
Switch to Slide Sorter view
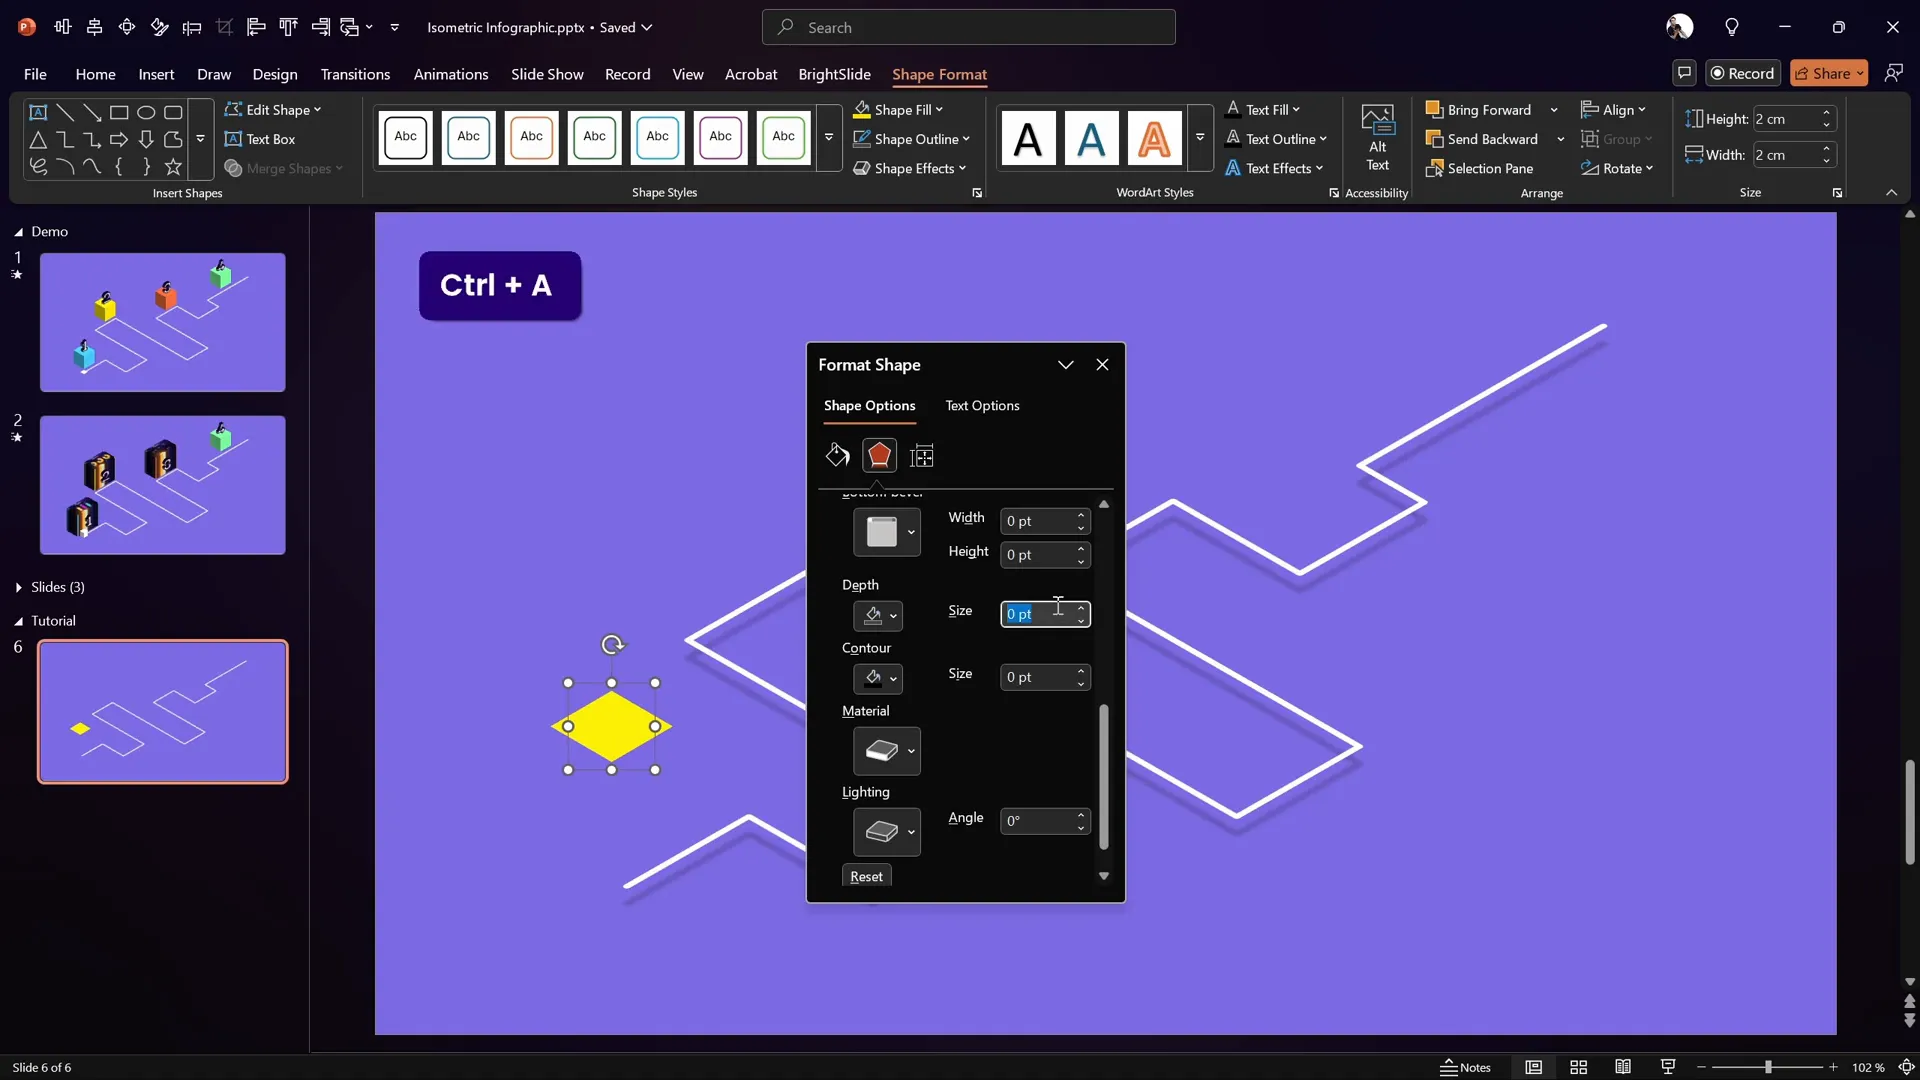pos(1579,1067)
